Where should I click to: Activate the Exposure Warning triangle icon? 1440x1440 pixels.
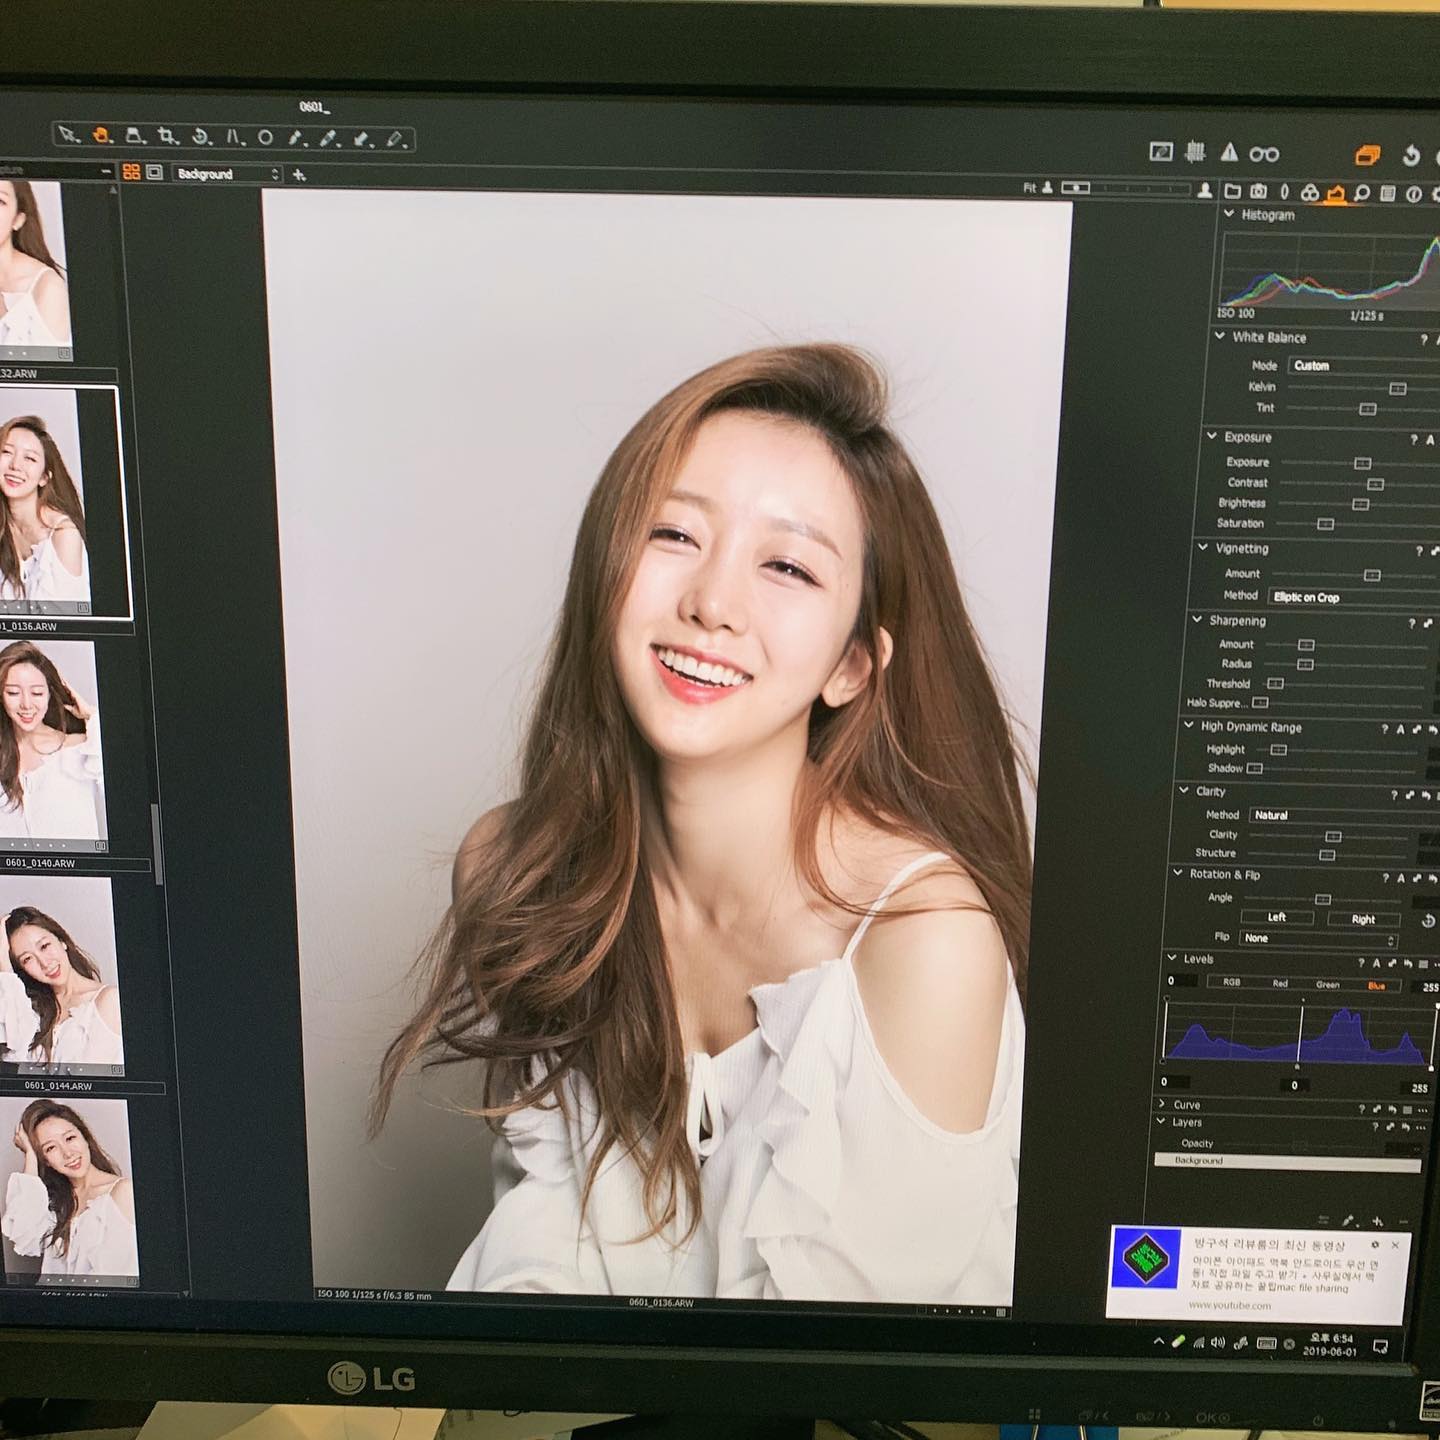point(1229,153)
